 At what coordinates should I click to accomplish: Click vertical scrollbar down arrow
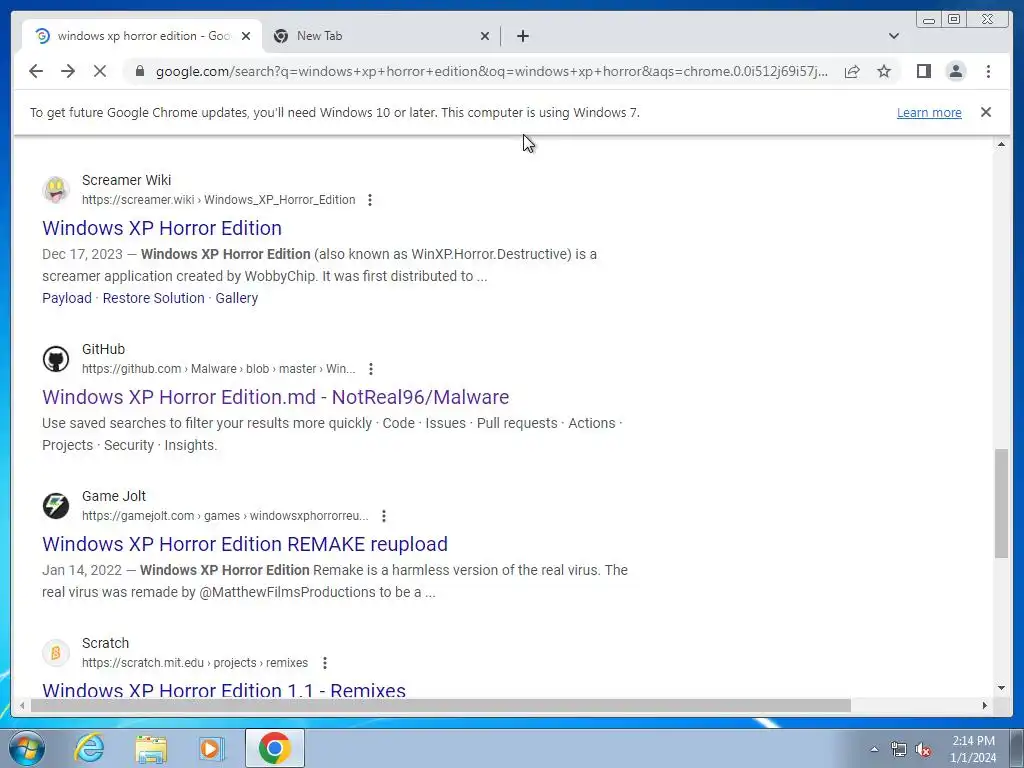pyautogui.click(x=1001, y=688)
